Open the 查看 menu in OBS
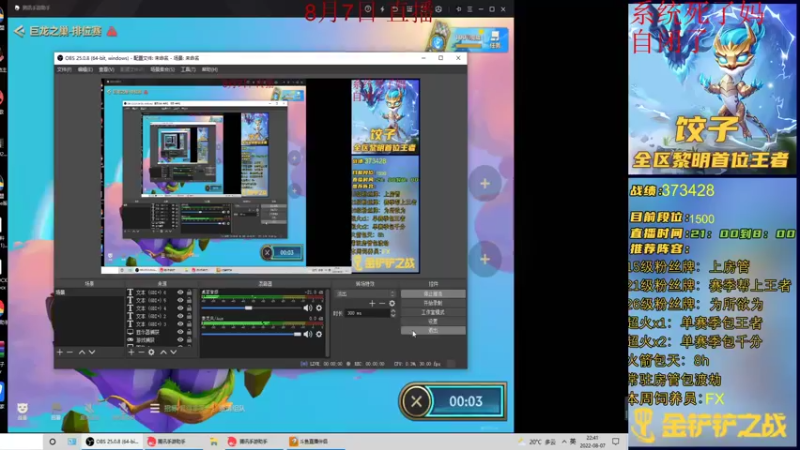The image size is (800, 450). pos(106,69)
